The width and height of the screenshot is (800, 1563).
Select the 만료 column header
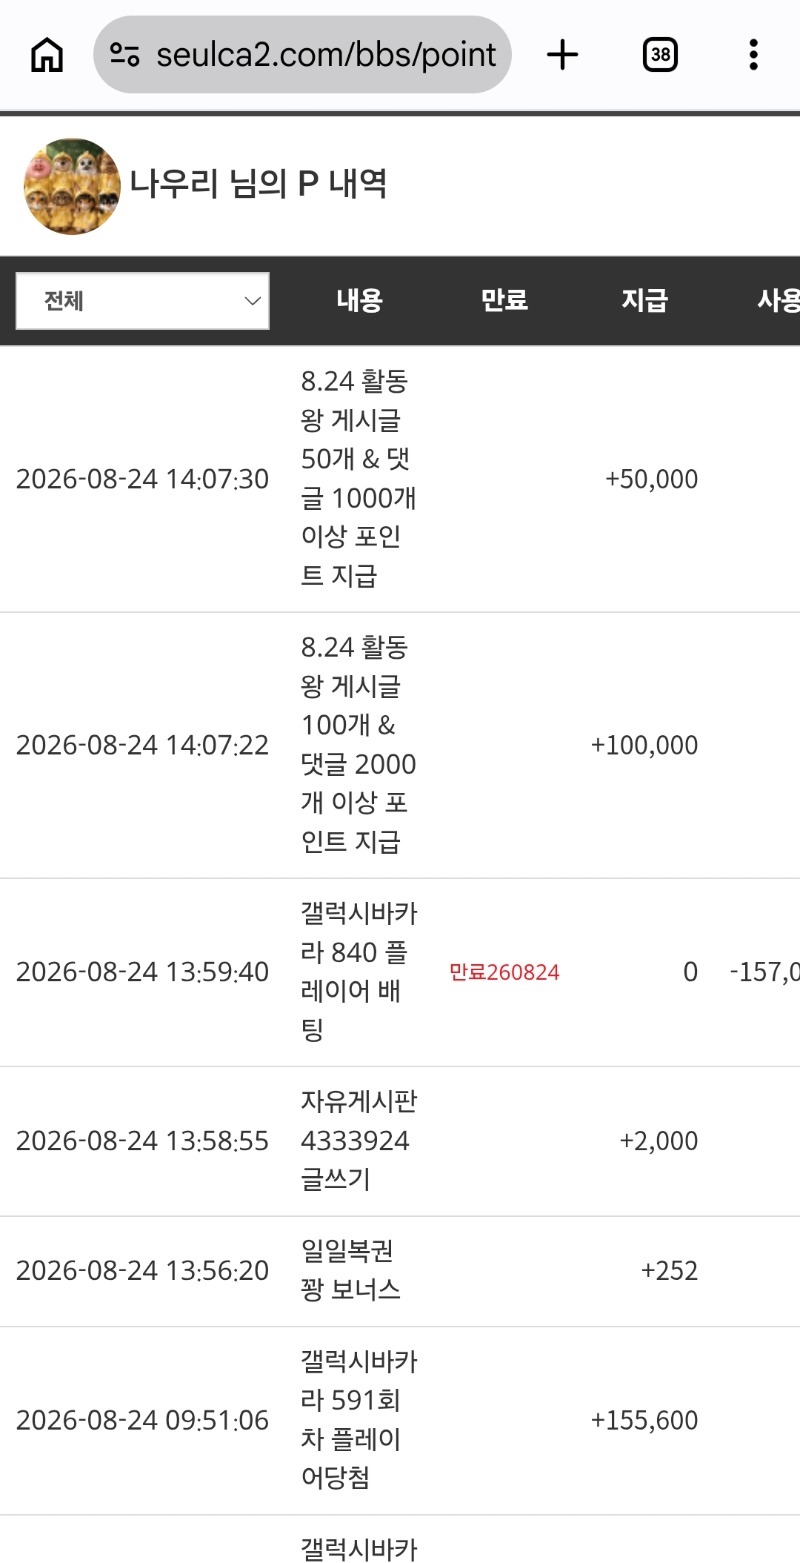[504, 300]
